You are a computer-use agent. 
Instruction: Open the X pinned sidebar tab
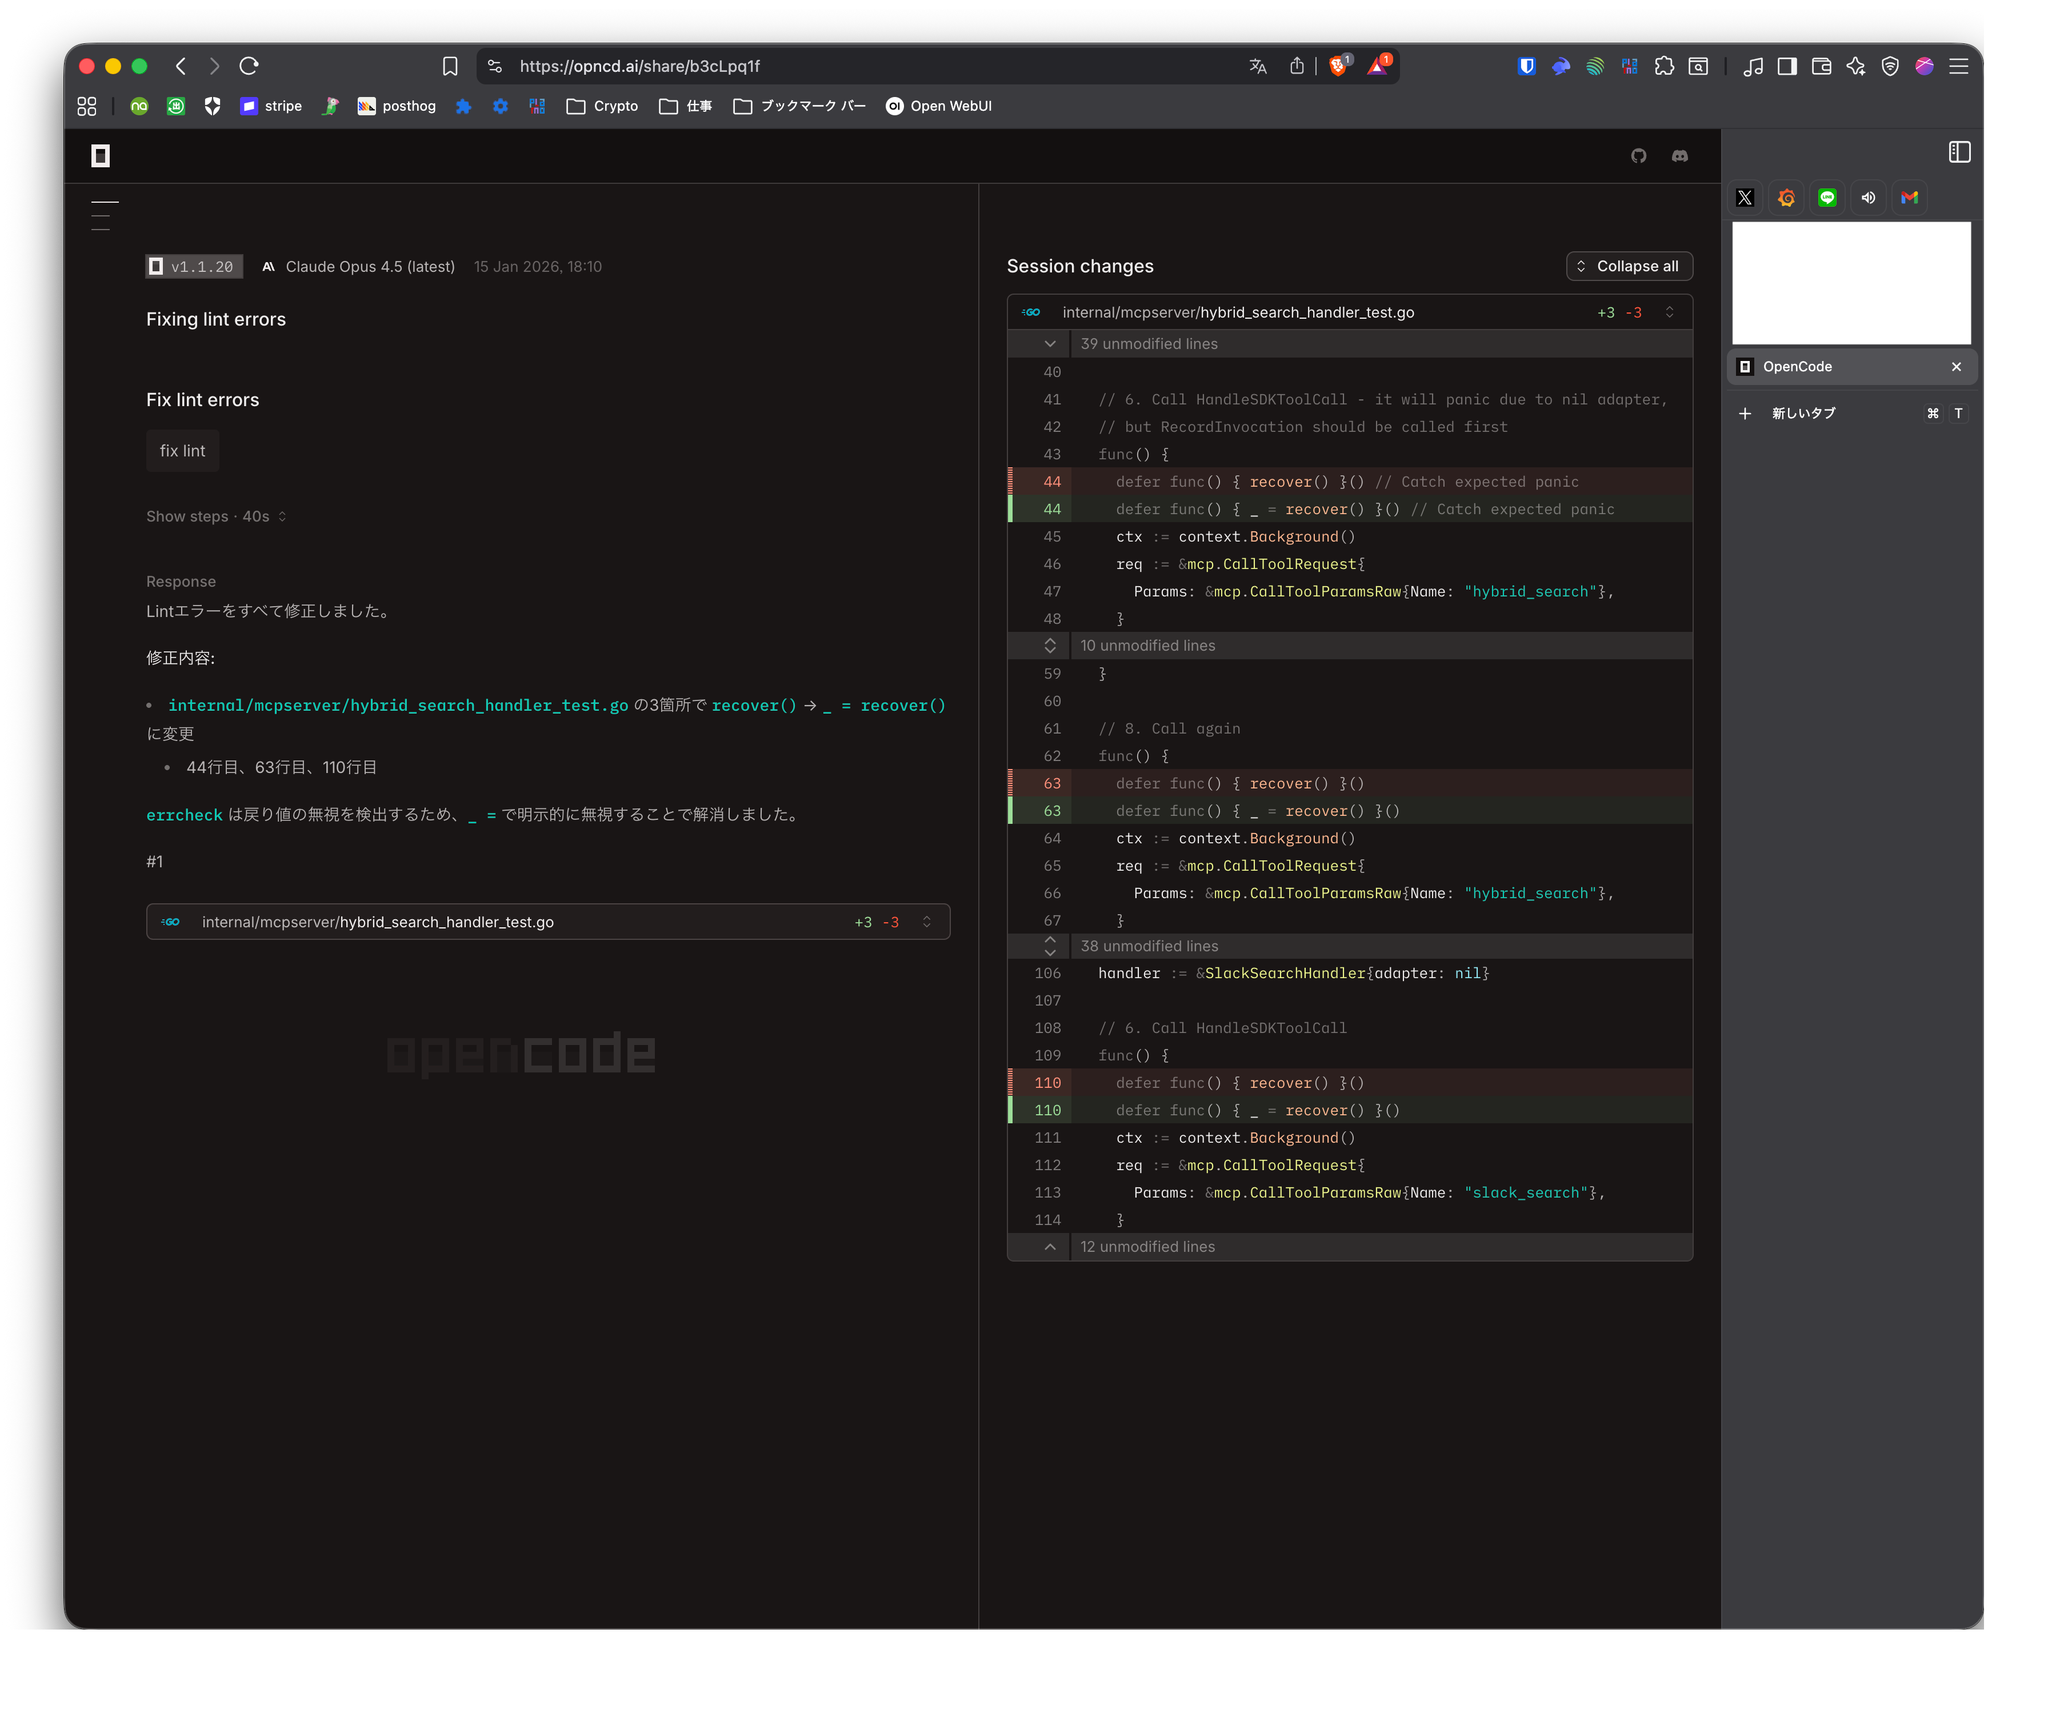click(x=1745, y=197)
